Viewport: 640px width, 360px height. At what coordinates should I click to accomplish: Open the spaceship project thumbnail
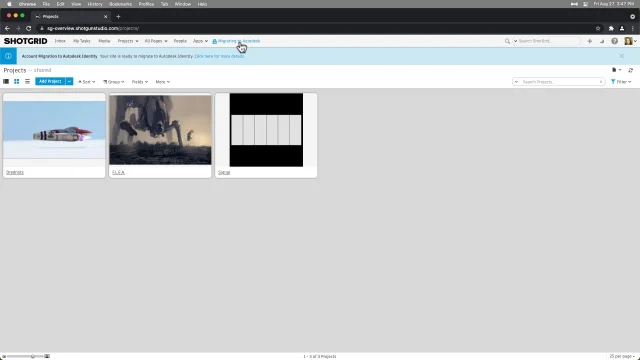click(54, 130)
